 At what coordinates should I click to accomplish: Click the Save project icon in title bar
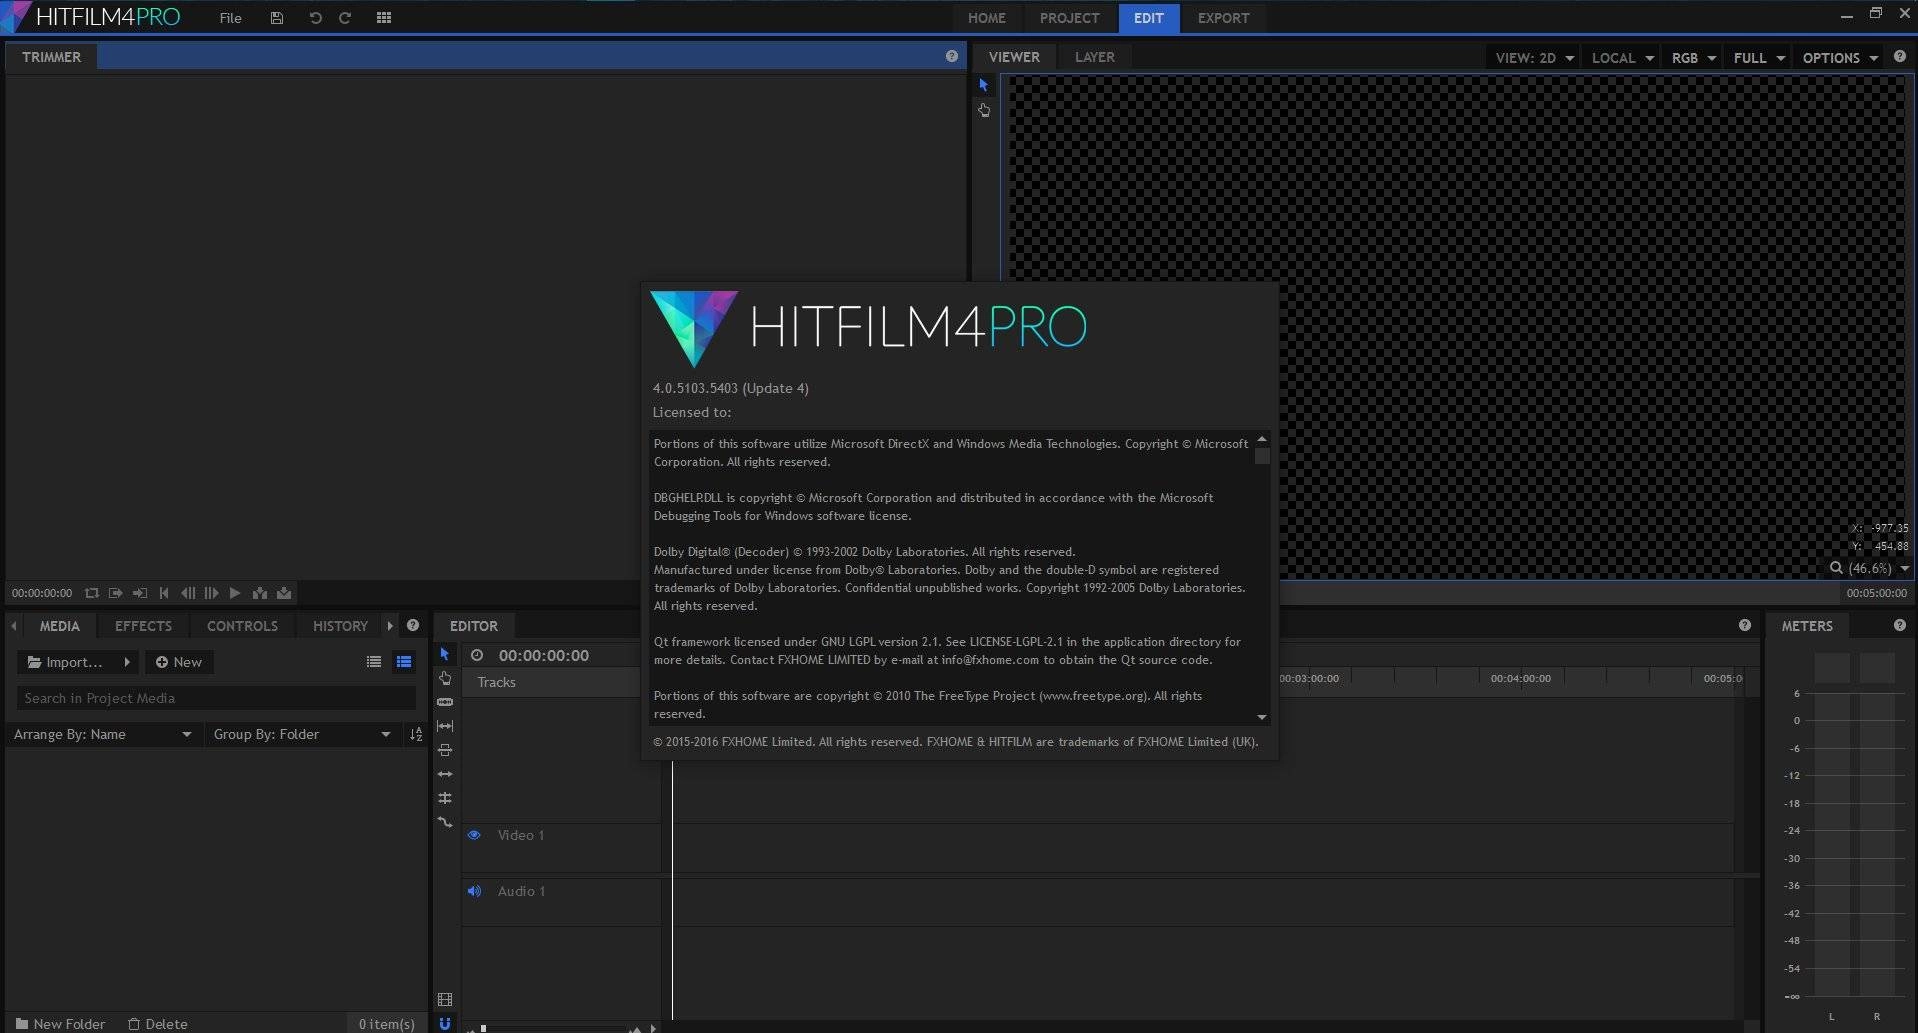[x=277, y=18]
